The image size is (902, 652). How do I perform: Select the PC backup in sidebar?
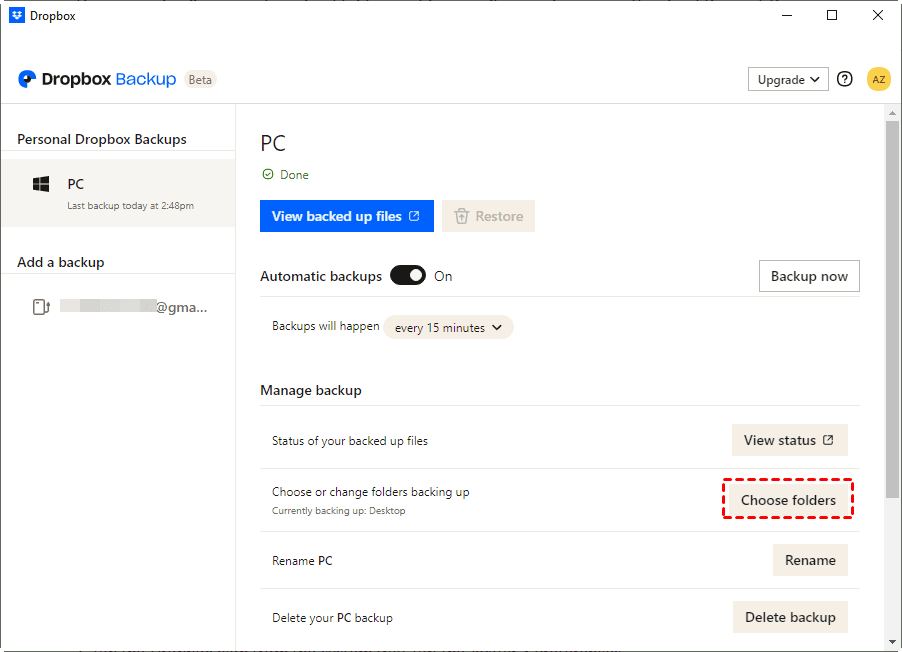[x=117, y=192]
